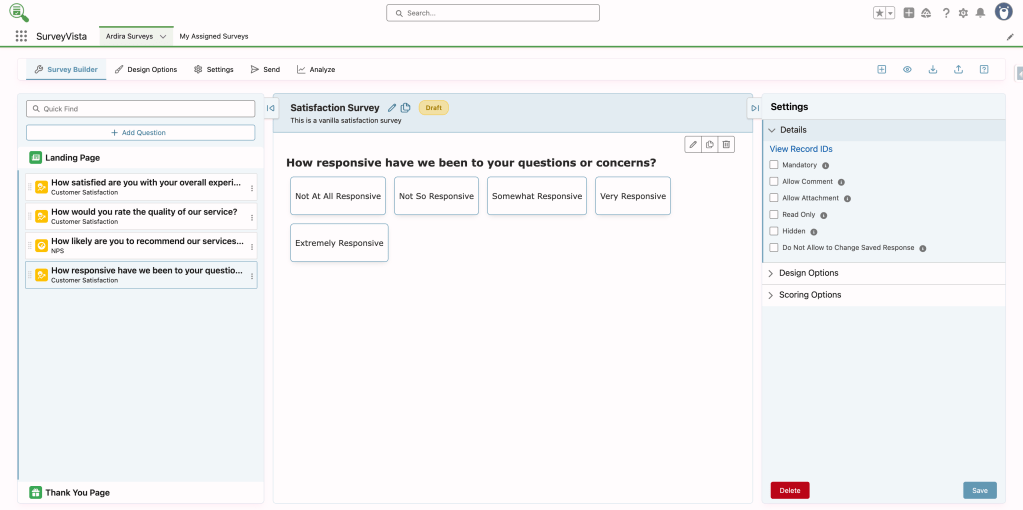This screenshot has height=510, width=1023.
Task: Switch to the Send tab
Action: pos(266,69)
